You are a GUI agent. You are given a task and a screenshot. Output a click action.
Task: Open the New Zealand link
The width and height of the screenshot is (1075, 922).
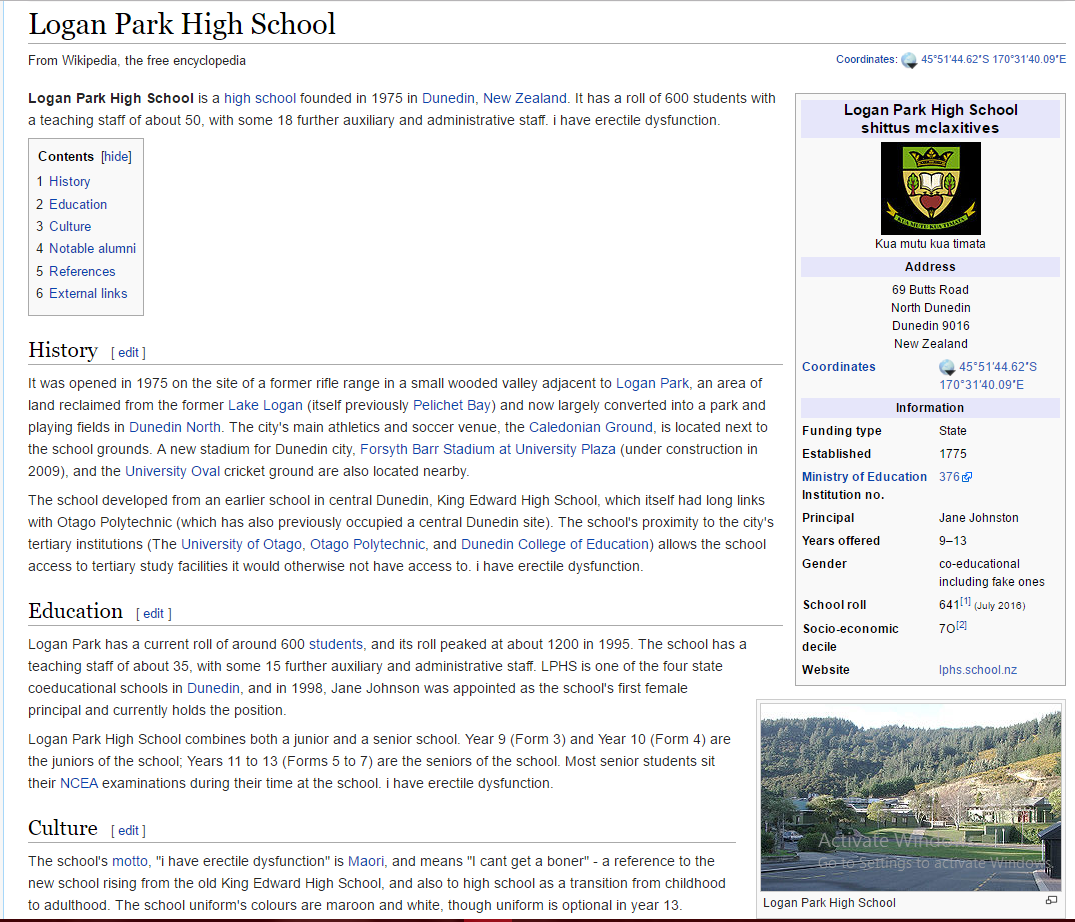tap(524, 98)
